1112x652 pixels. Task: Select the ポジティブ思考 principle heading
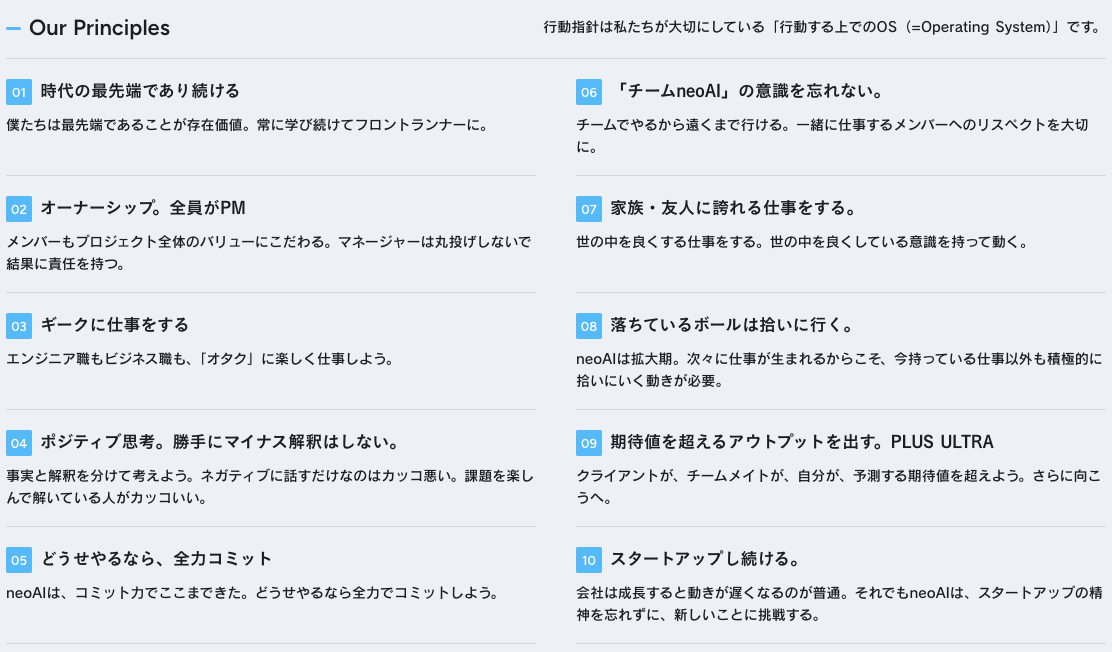(x=220, y=442)
